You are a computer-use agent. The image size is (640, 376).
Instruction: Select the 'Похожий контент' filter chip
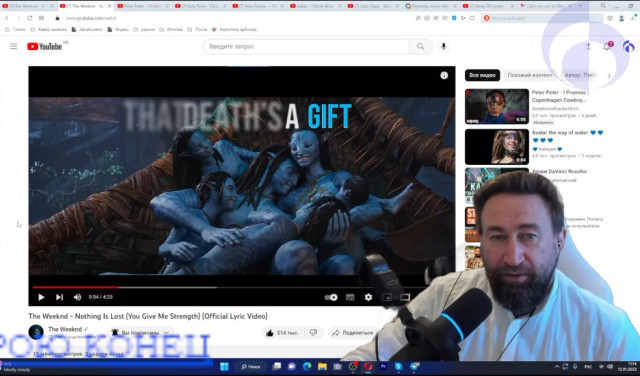[x=530, y=75]
